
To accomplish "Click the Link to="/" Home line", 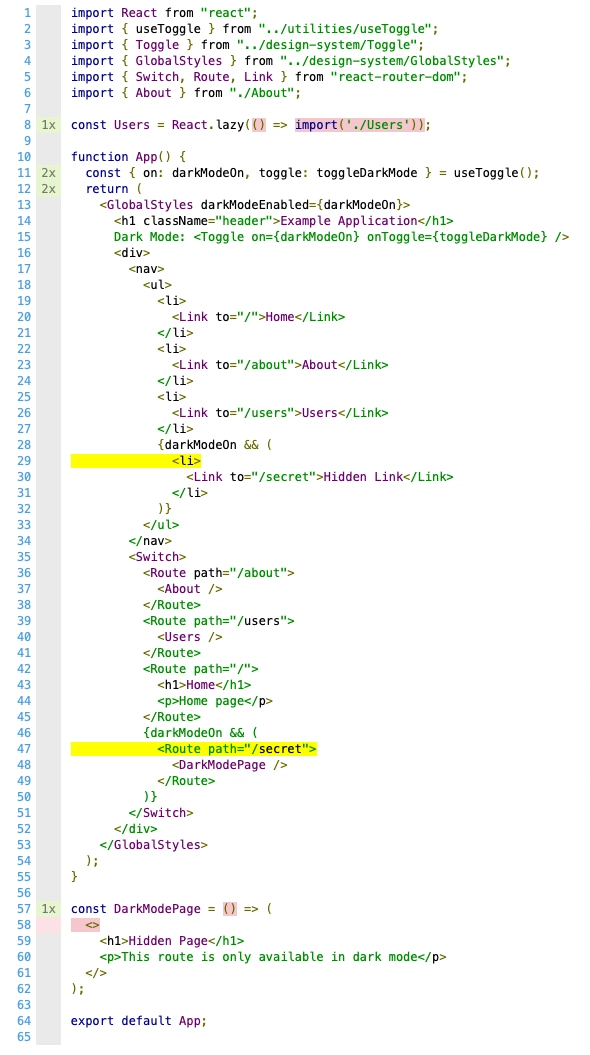I will pyautogui.click(x=258, y=317).
